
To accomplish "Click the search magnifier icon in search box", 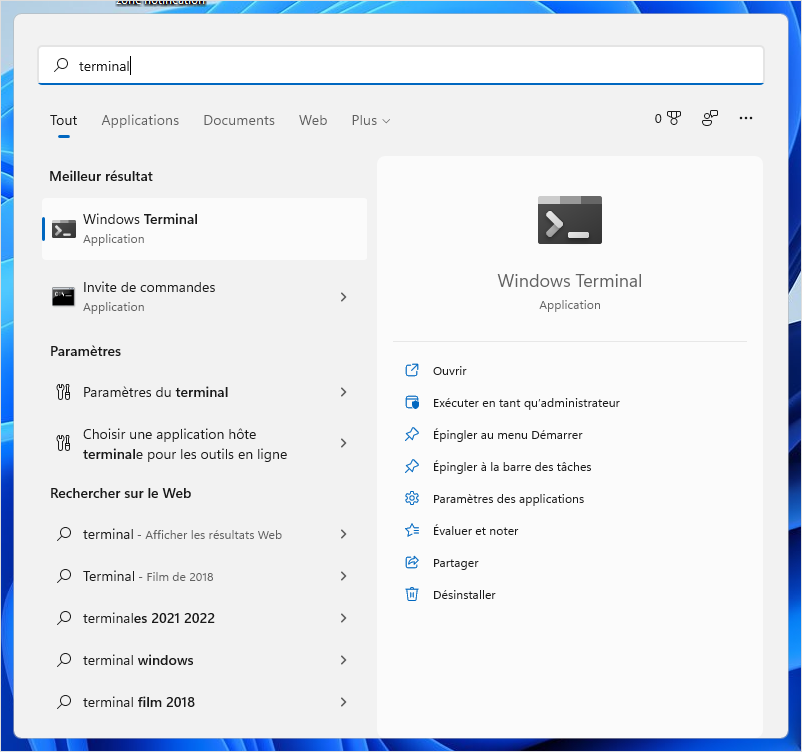I will (61, 65).
